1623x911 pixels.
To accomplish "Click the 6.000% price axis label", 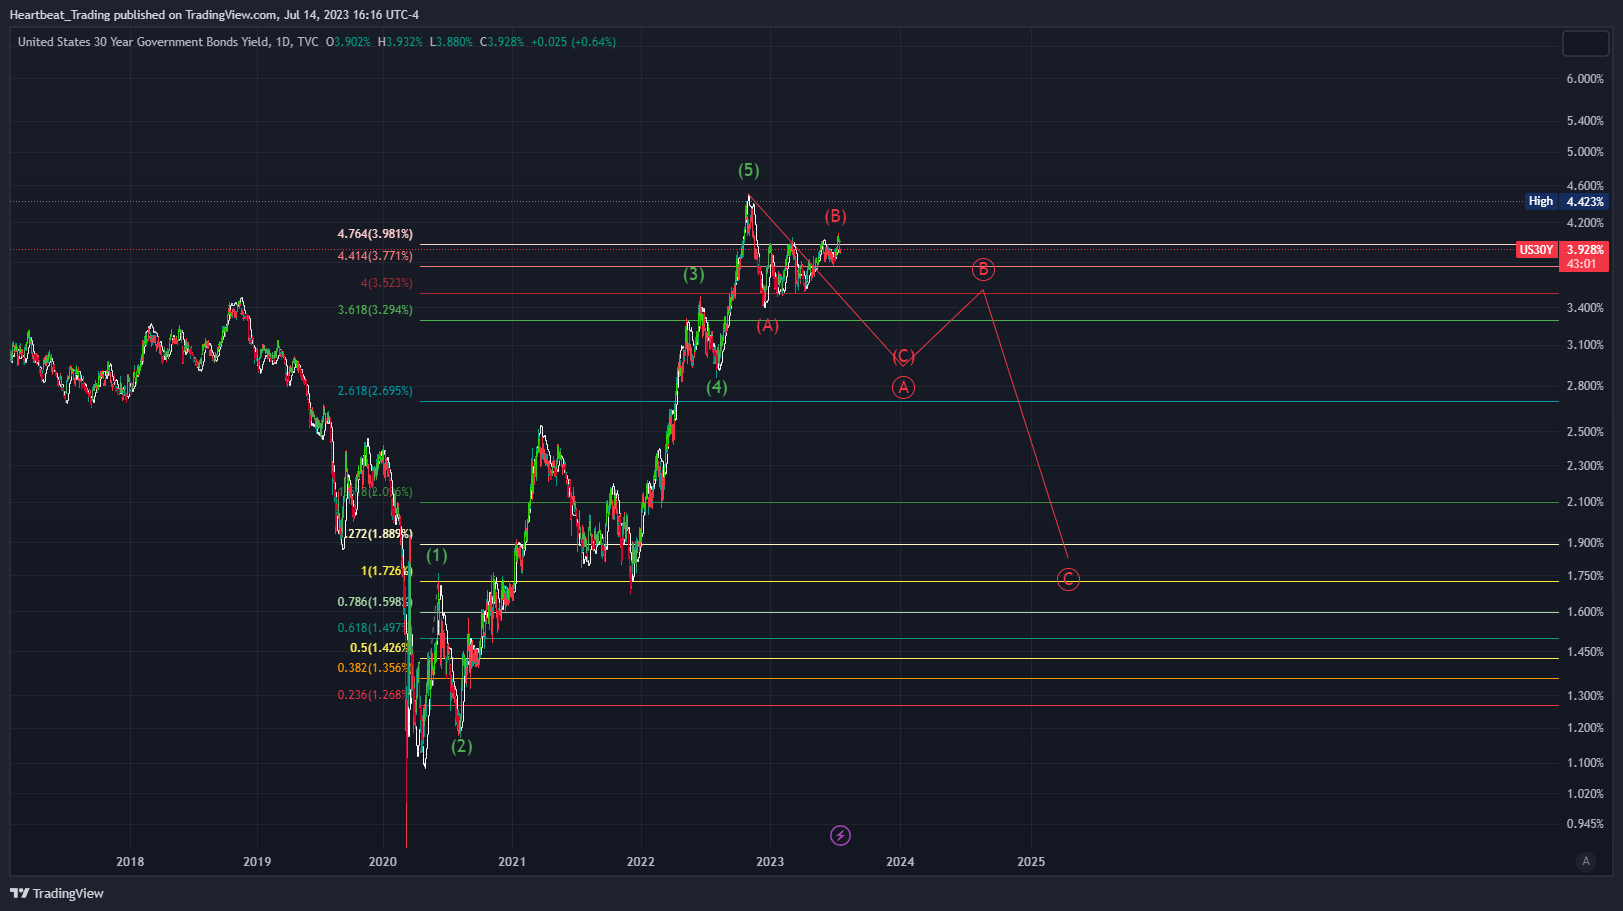I will 1585,79.
